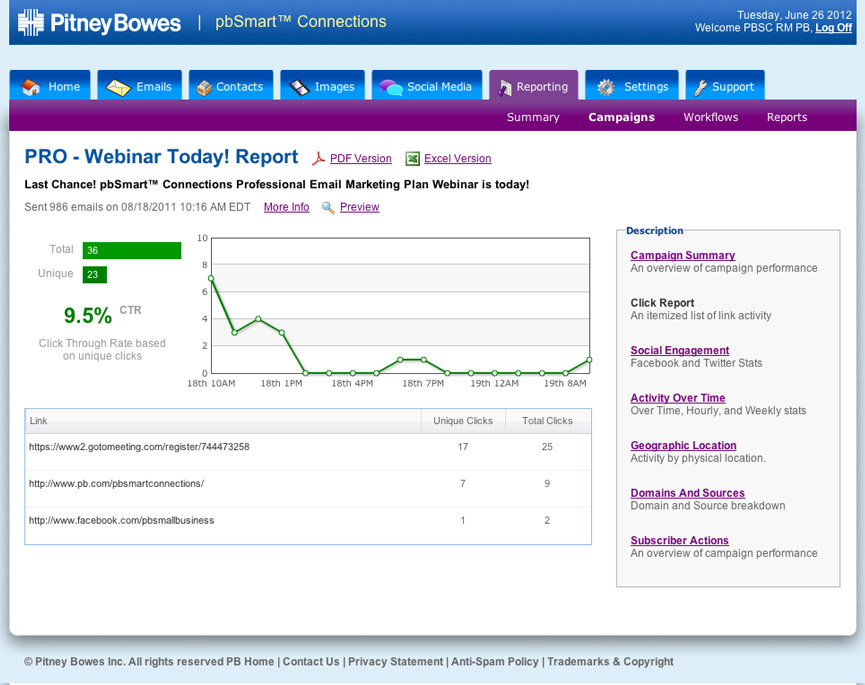This screenshot has height=685, width=865.
Task: Click the Images film strip icon
Action: pos(300,87)
